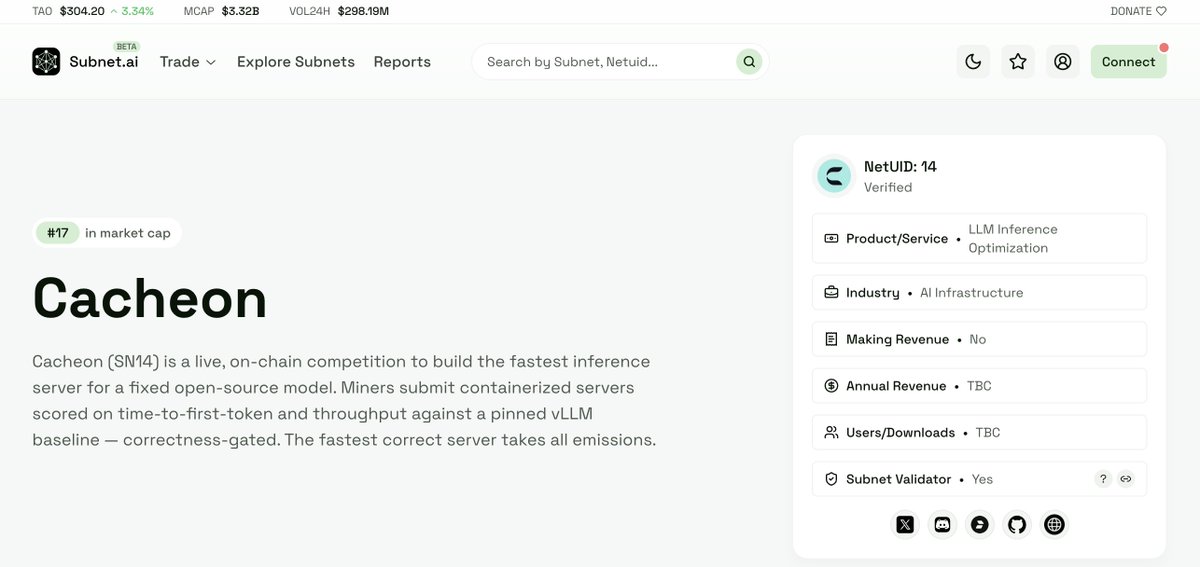Click the LLM Inference Optimization value
The width and height of the screenshot is (1200, 567).
click(1013, 238)
